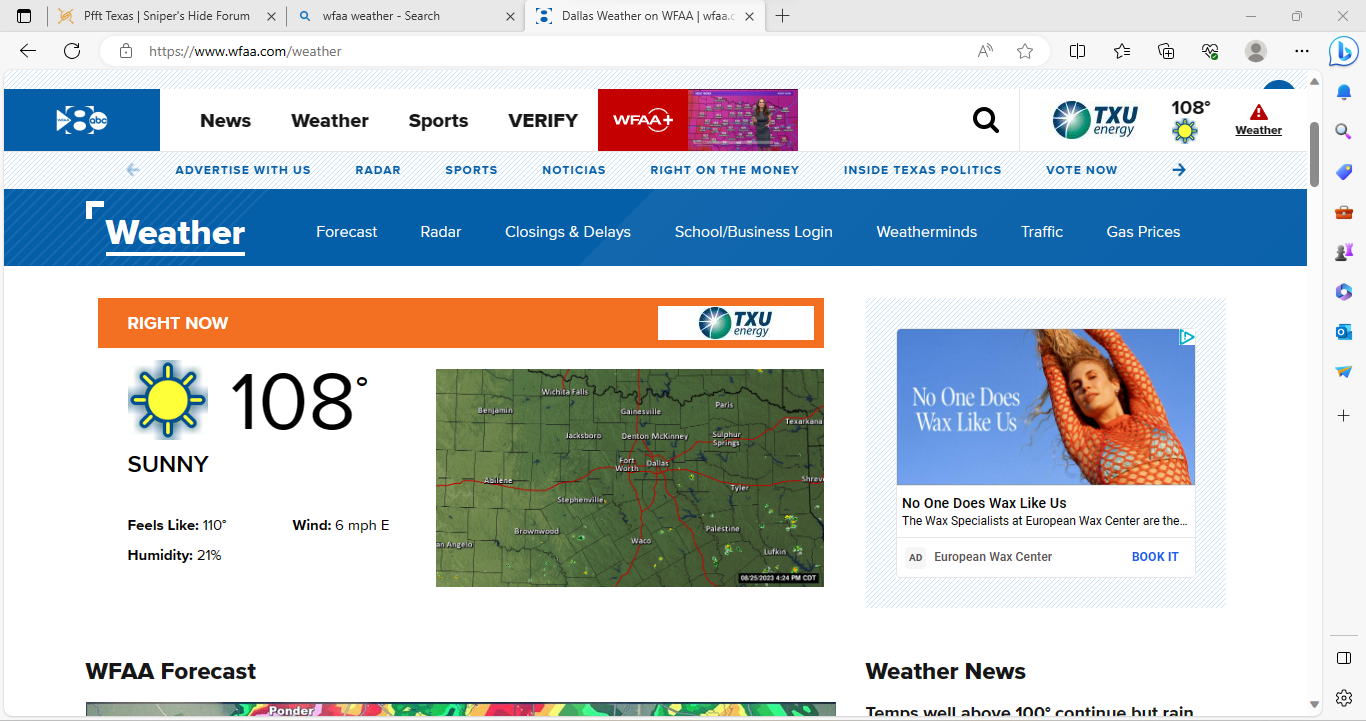
Task: Open Sports menu in WFAA header
Action: [438, 121]
